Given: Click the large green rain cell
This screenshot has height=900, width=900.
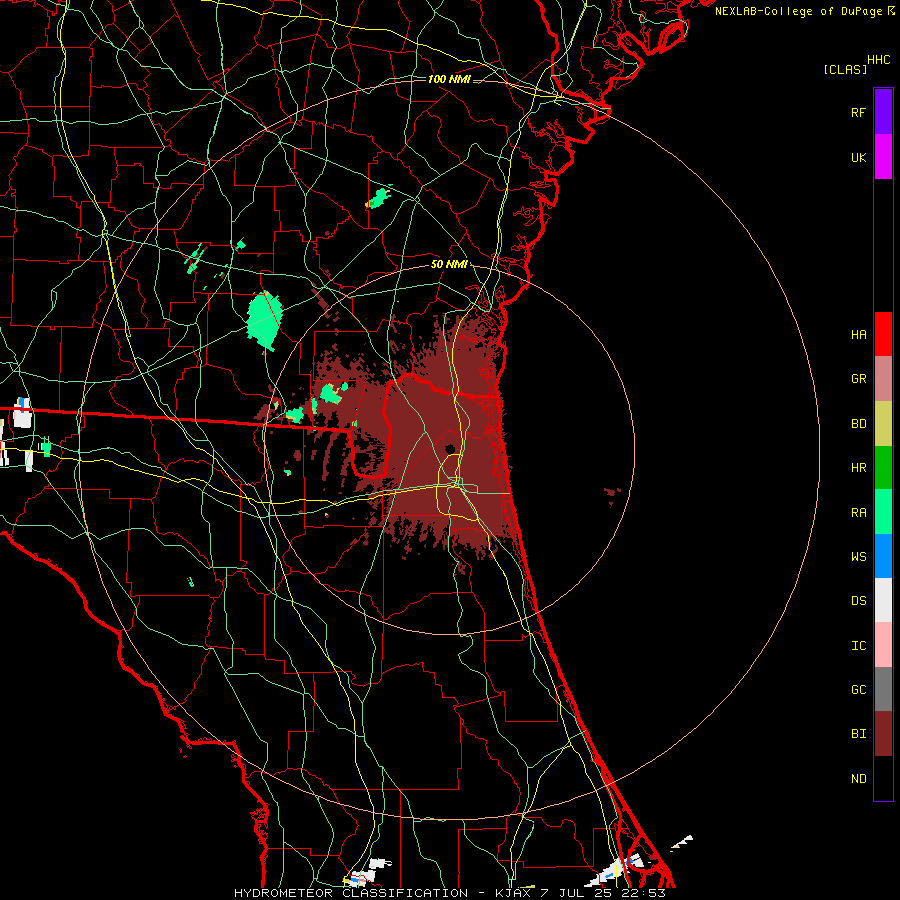Looking at the screenshot, I should point(264,320).
